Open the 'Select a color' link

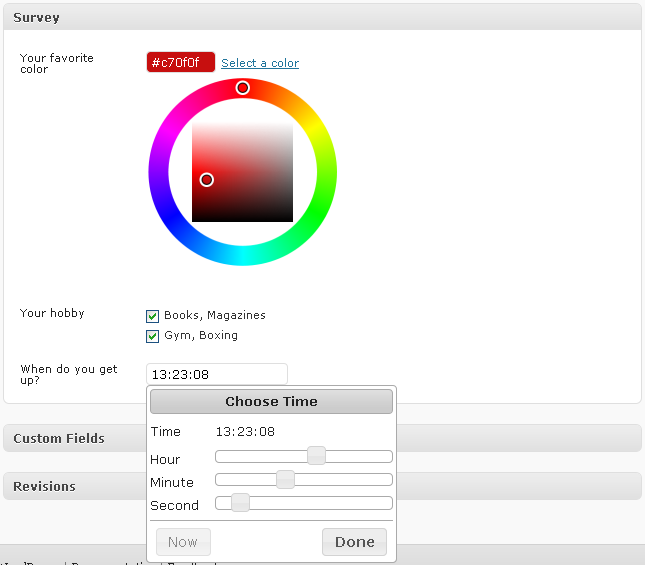click(260, 63)
